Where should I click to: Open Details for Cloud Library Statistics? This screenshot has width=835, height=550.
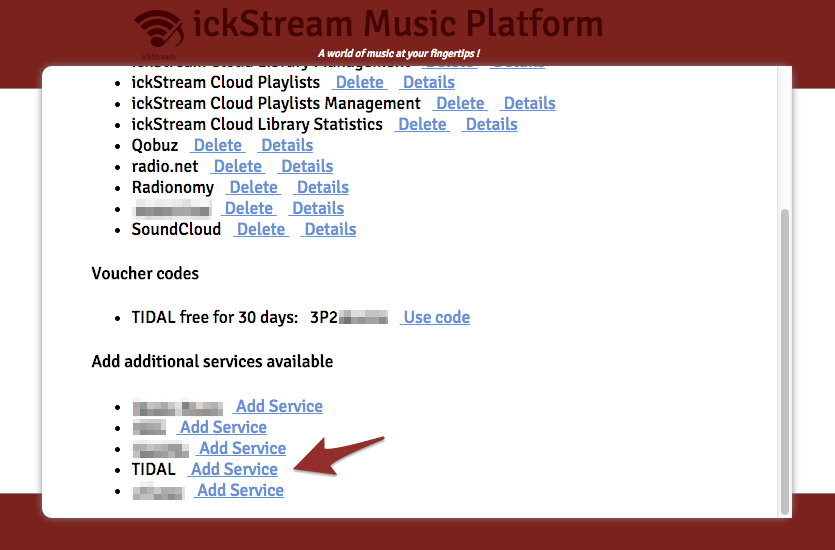(492, 124)
